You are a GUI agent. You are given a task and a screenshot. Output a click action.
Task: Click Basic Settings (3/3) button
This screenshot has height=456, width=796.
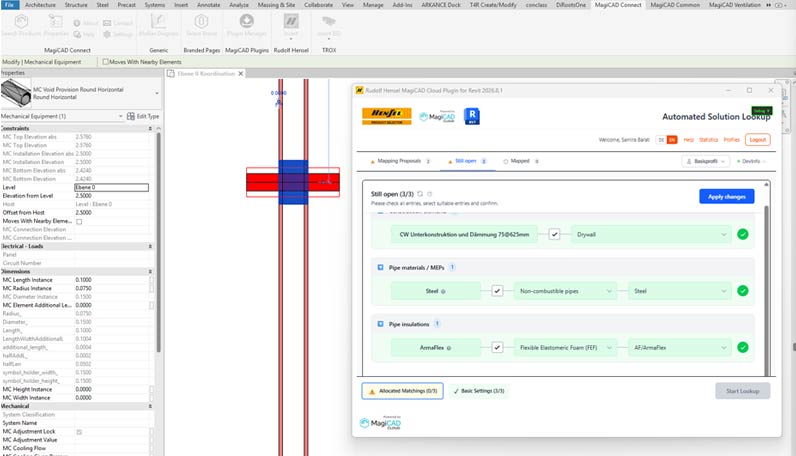click(479, 391)
